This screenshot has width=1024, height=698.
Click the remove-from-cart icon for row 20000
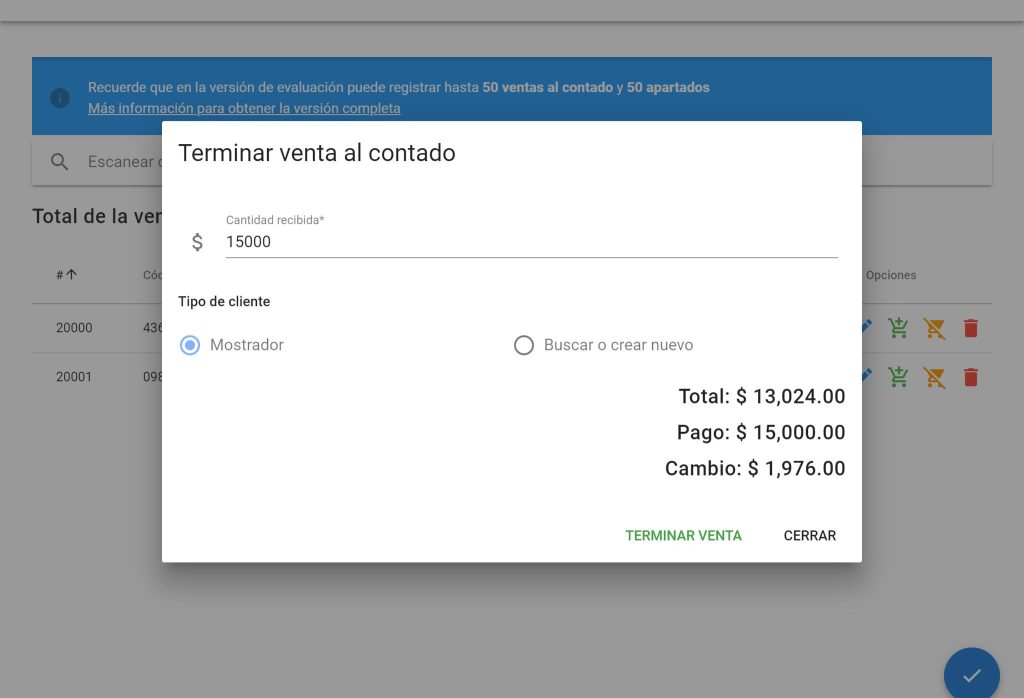pyautogui.click(x=934, y=328)
